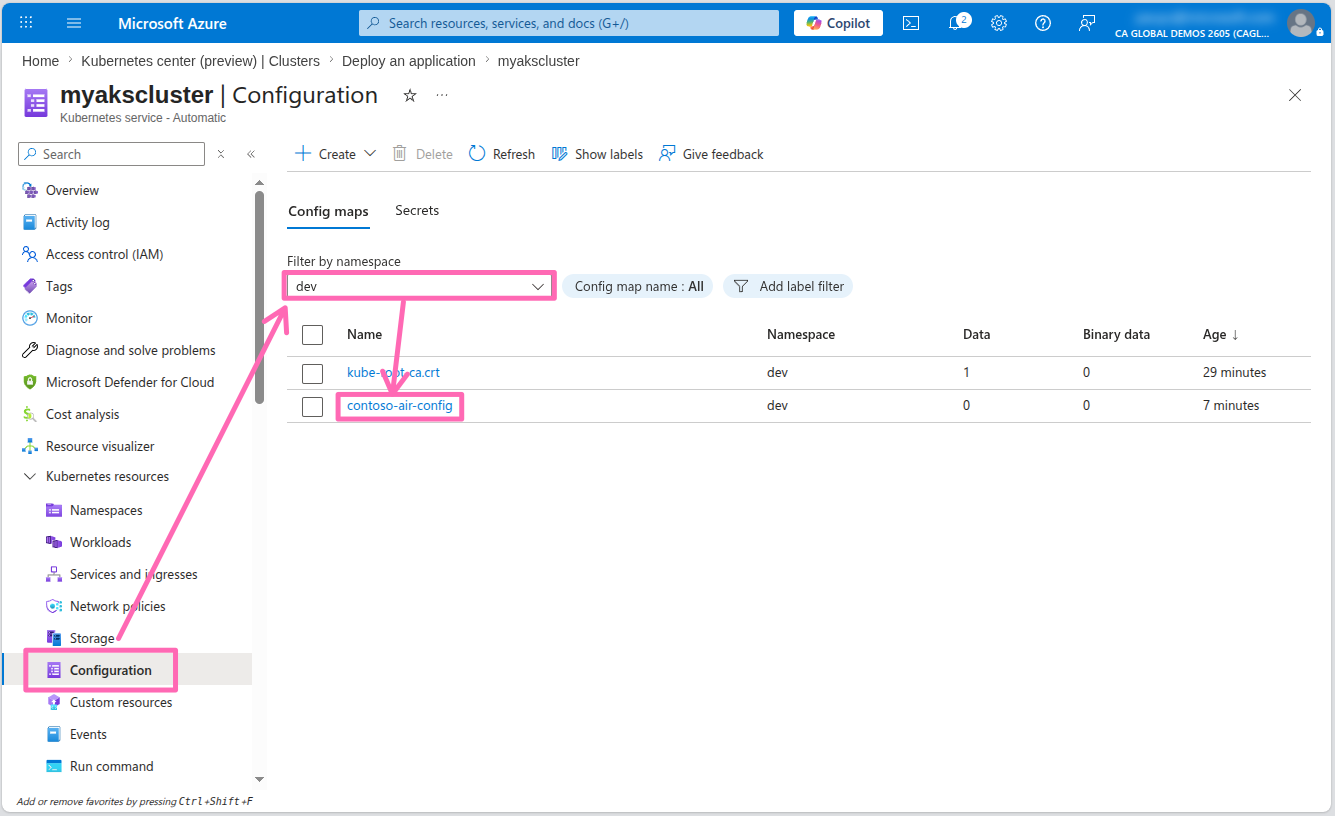Click the Tags icon in sidebar
Screen dimensions: 1335x816
[30, 286]
